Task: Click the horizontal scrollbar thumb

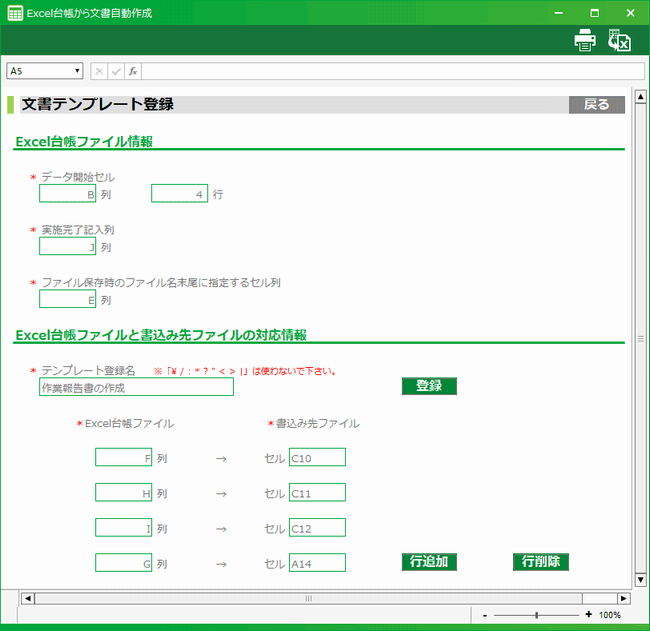Action: click(x=309, y=598)
